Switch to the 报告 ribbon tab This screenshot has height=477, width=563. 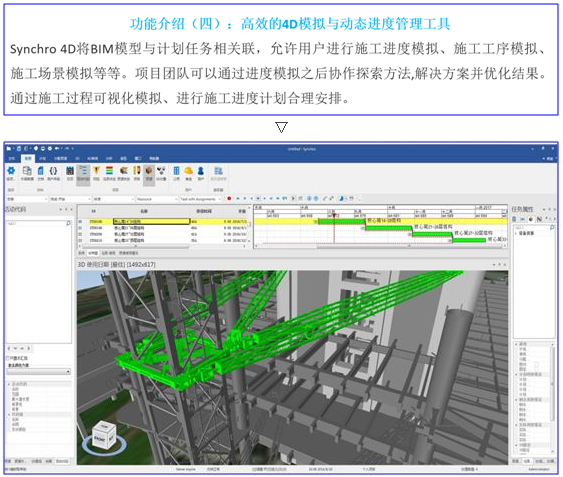click(124, 158)
